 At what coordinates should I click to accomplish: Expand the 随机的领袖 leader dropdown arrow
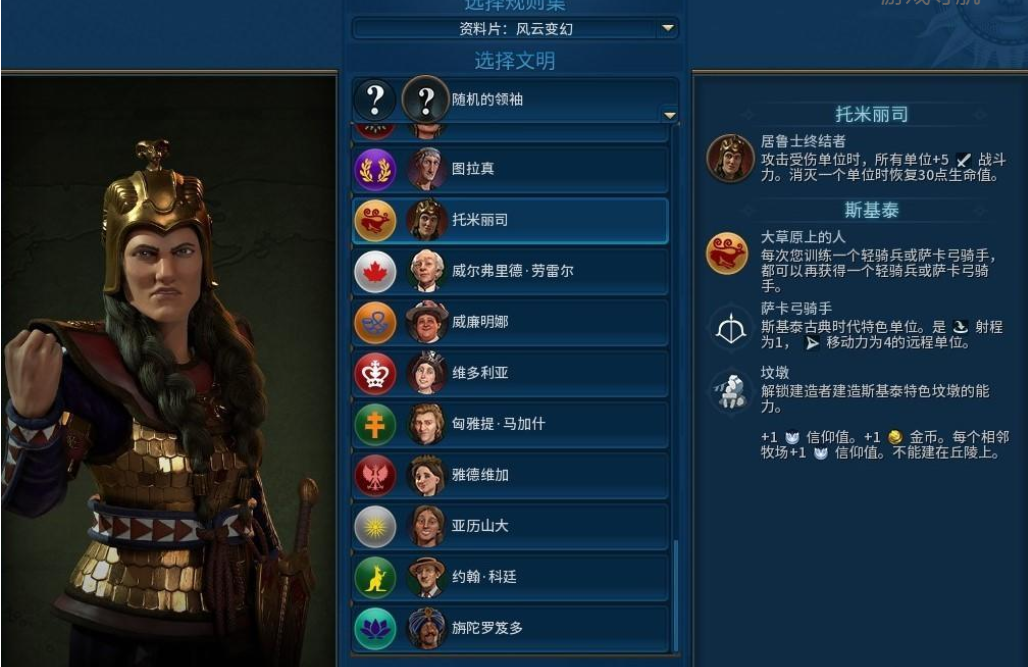(x=669, y=115)
